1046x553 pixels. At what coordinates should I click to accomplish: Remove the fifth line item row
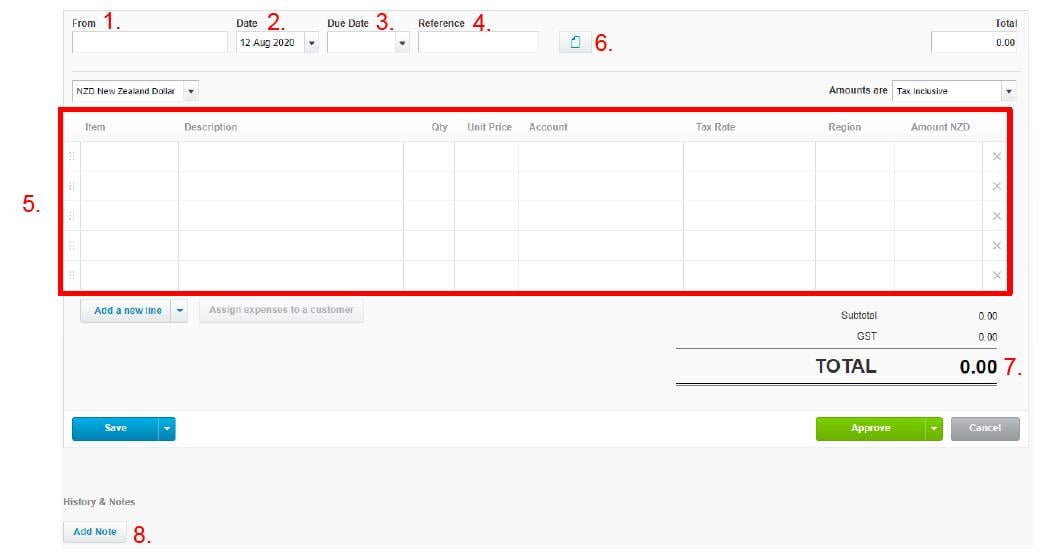[996, 276]
